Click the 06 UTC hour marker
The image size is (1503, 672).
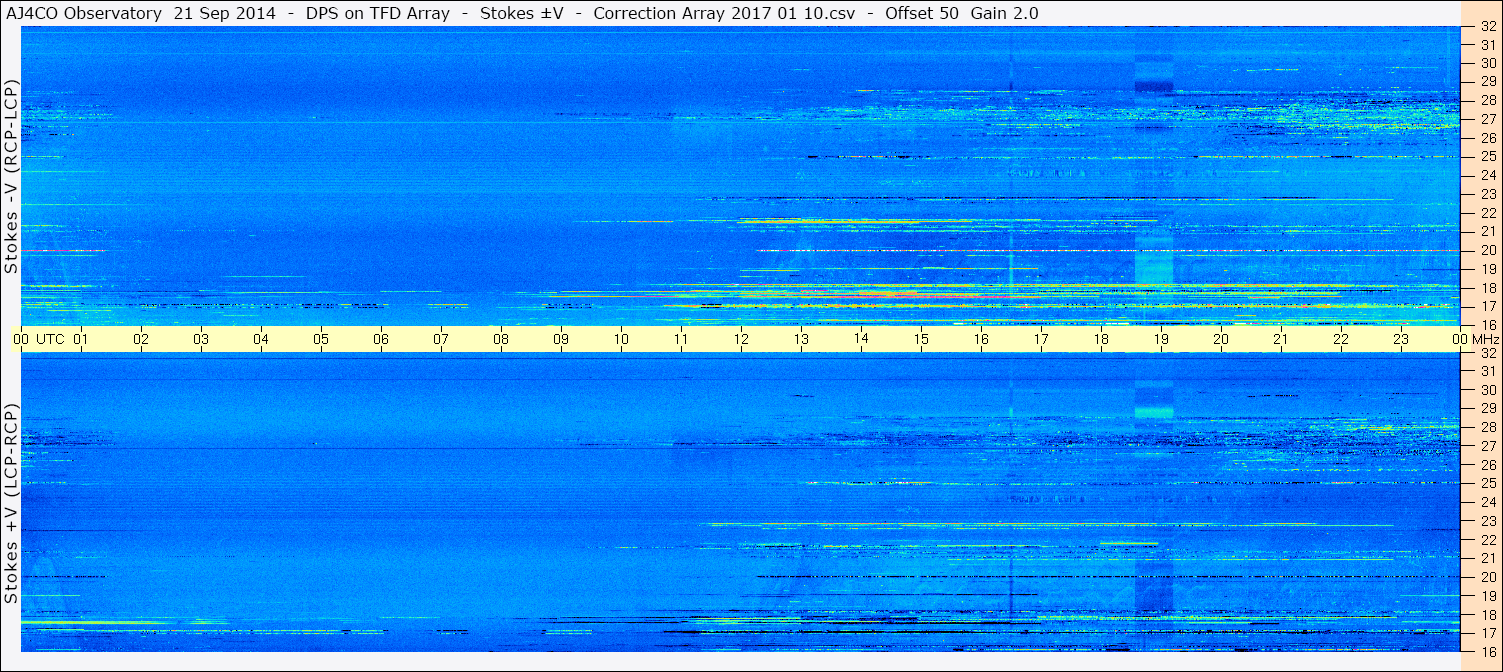click(381, 339)
